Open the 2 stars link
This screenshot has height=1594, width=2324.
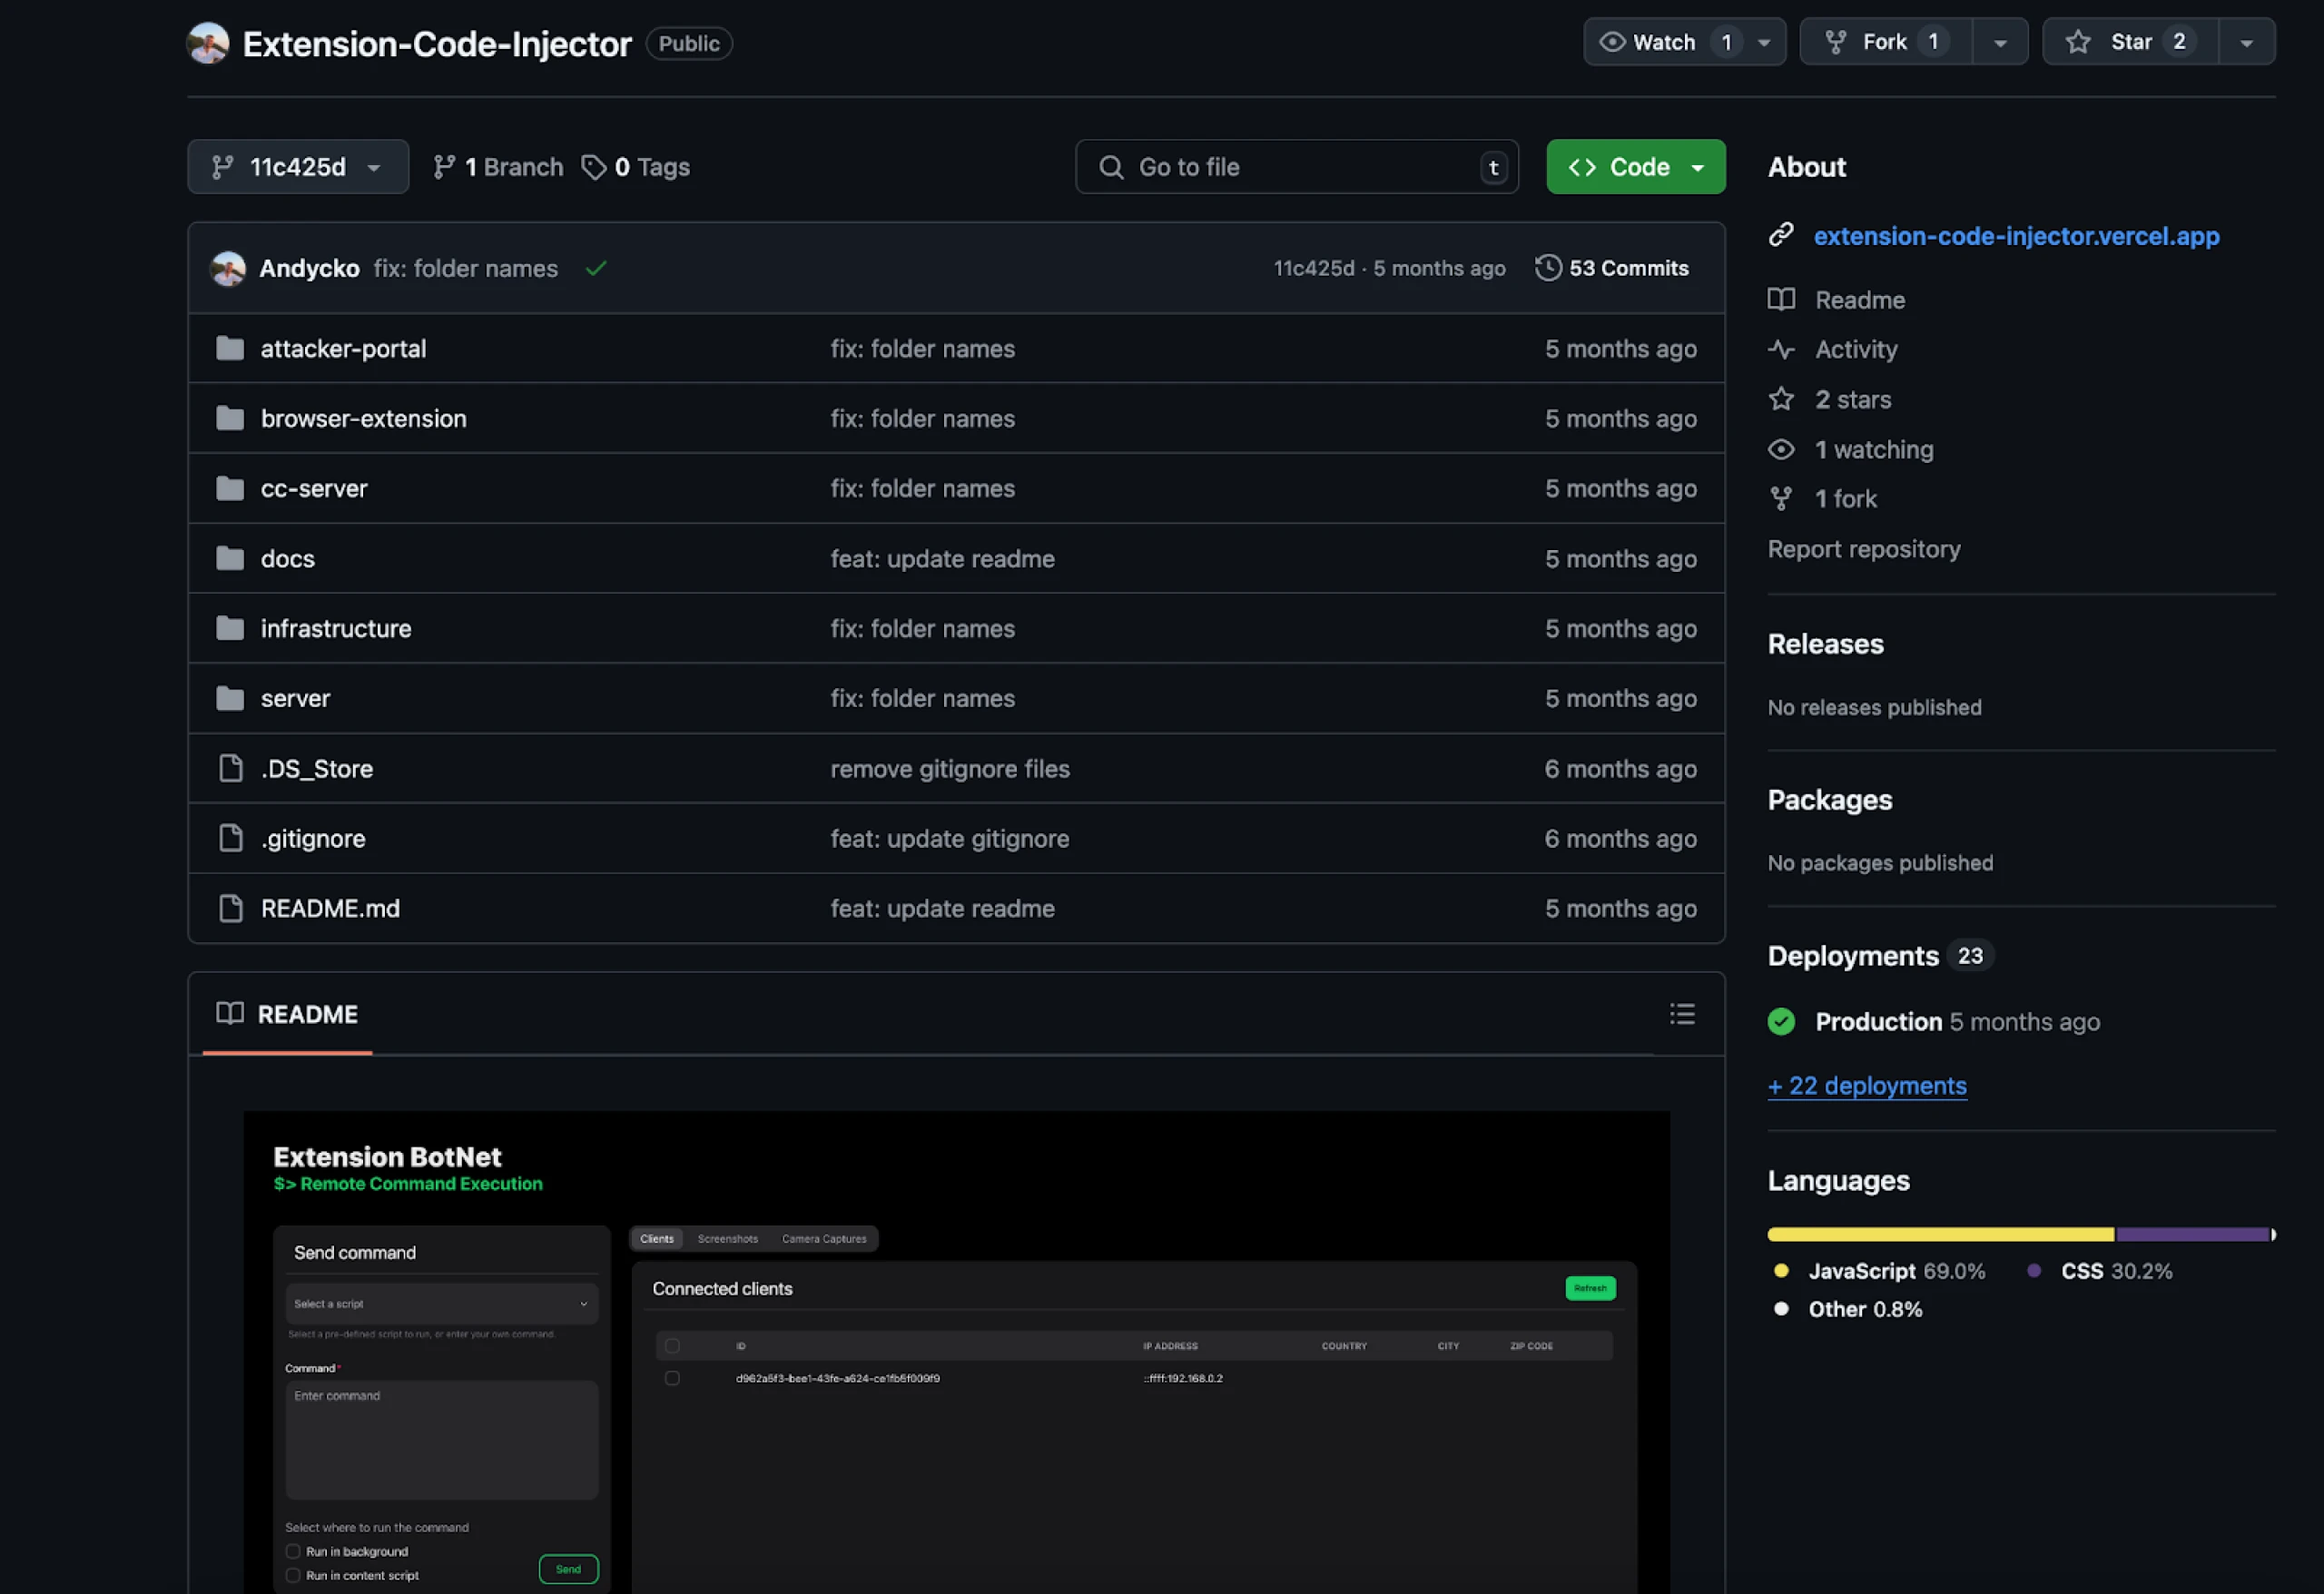point(1853,400)
